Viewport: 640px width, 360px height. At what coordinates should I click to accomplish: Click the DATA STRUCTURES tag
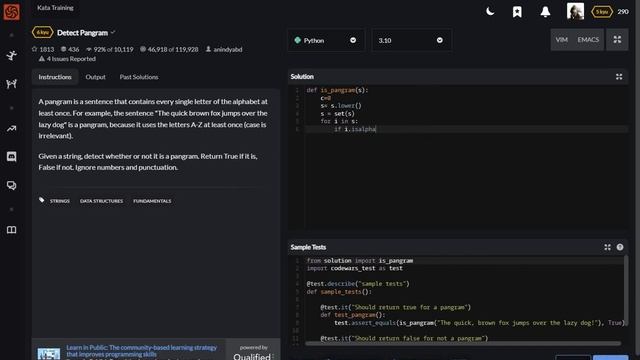click(101, 201)
